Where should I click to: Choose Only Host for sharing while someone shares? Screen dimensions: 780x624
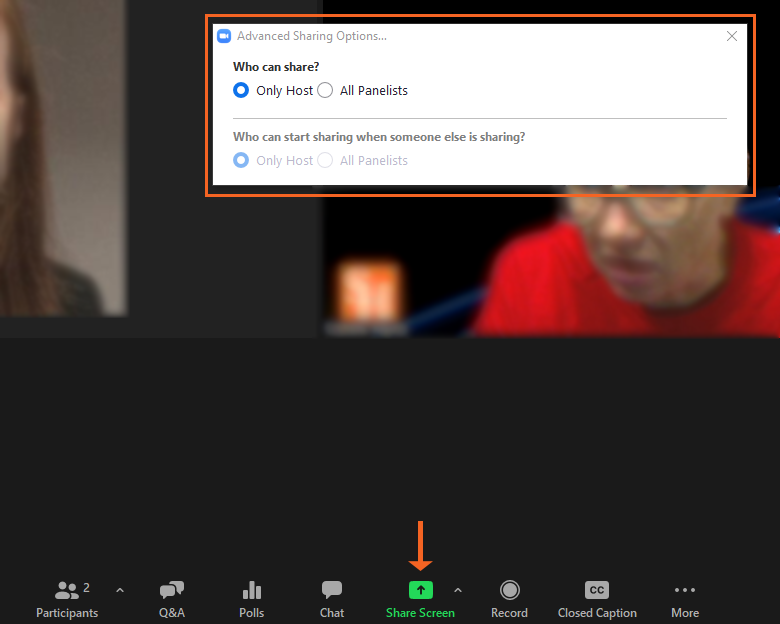click(241, 160)
